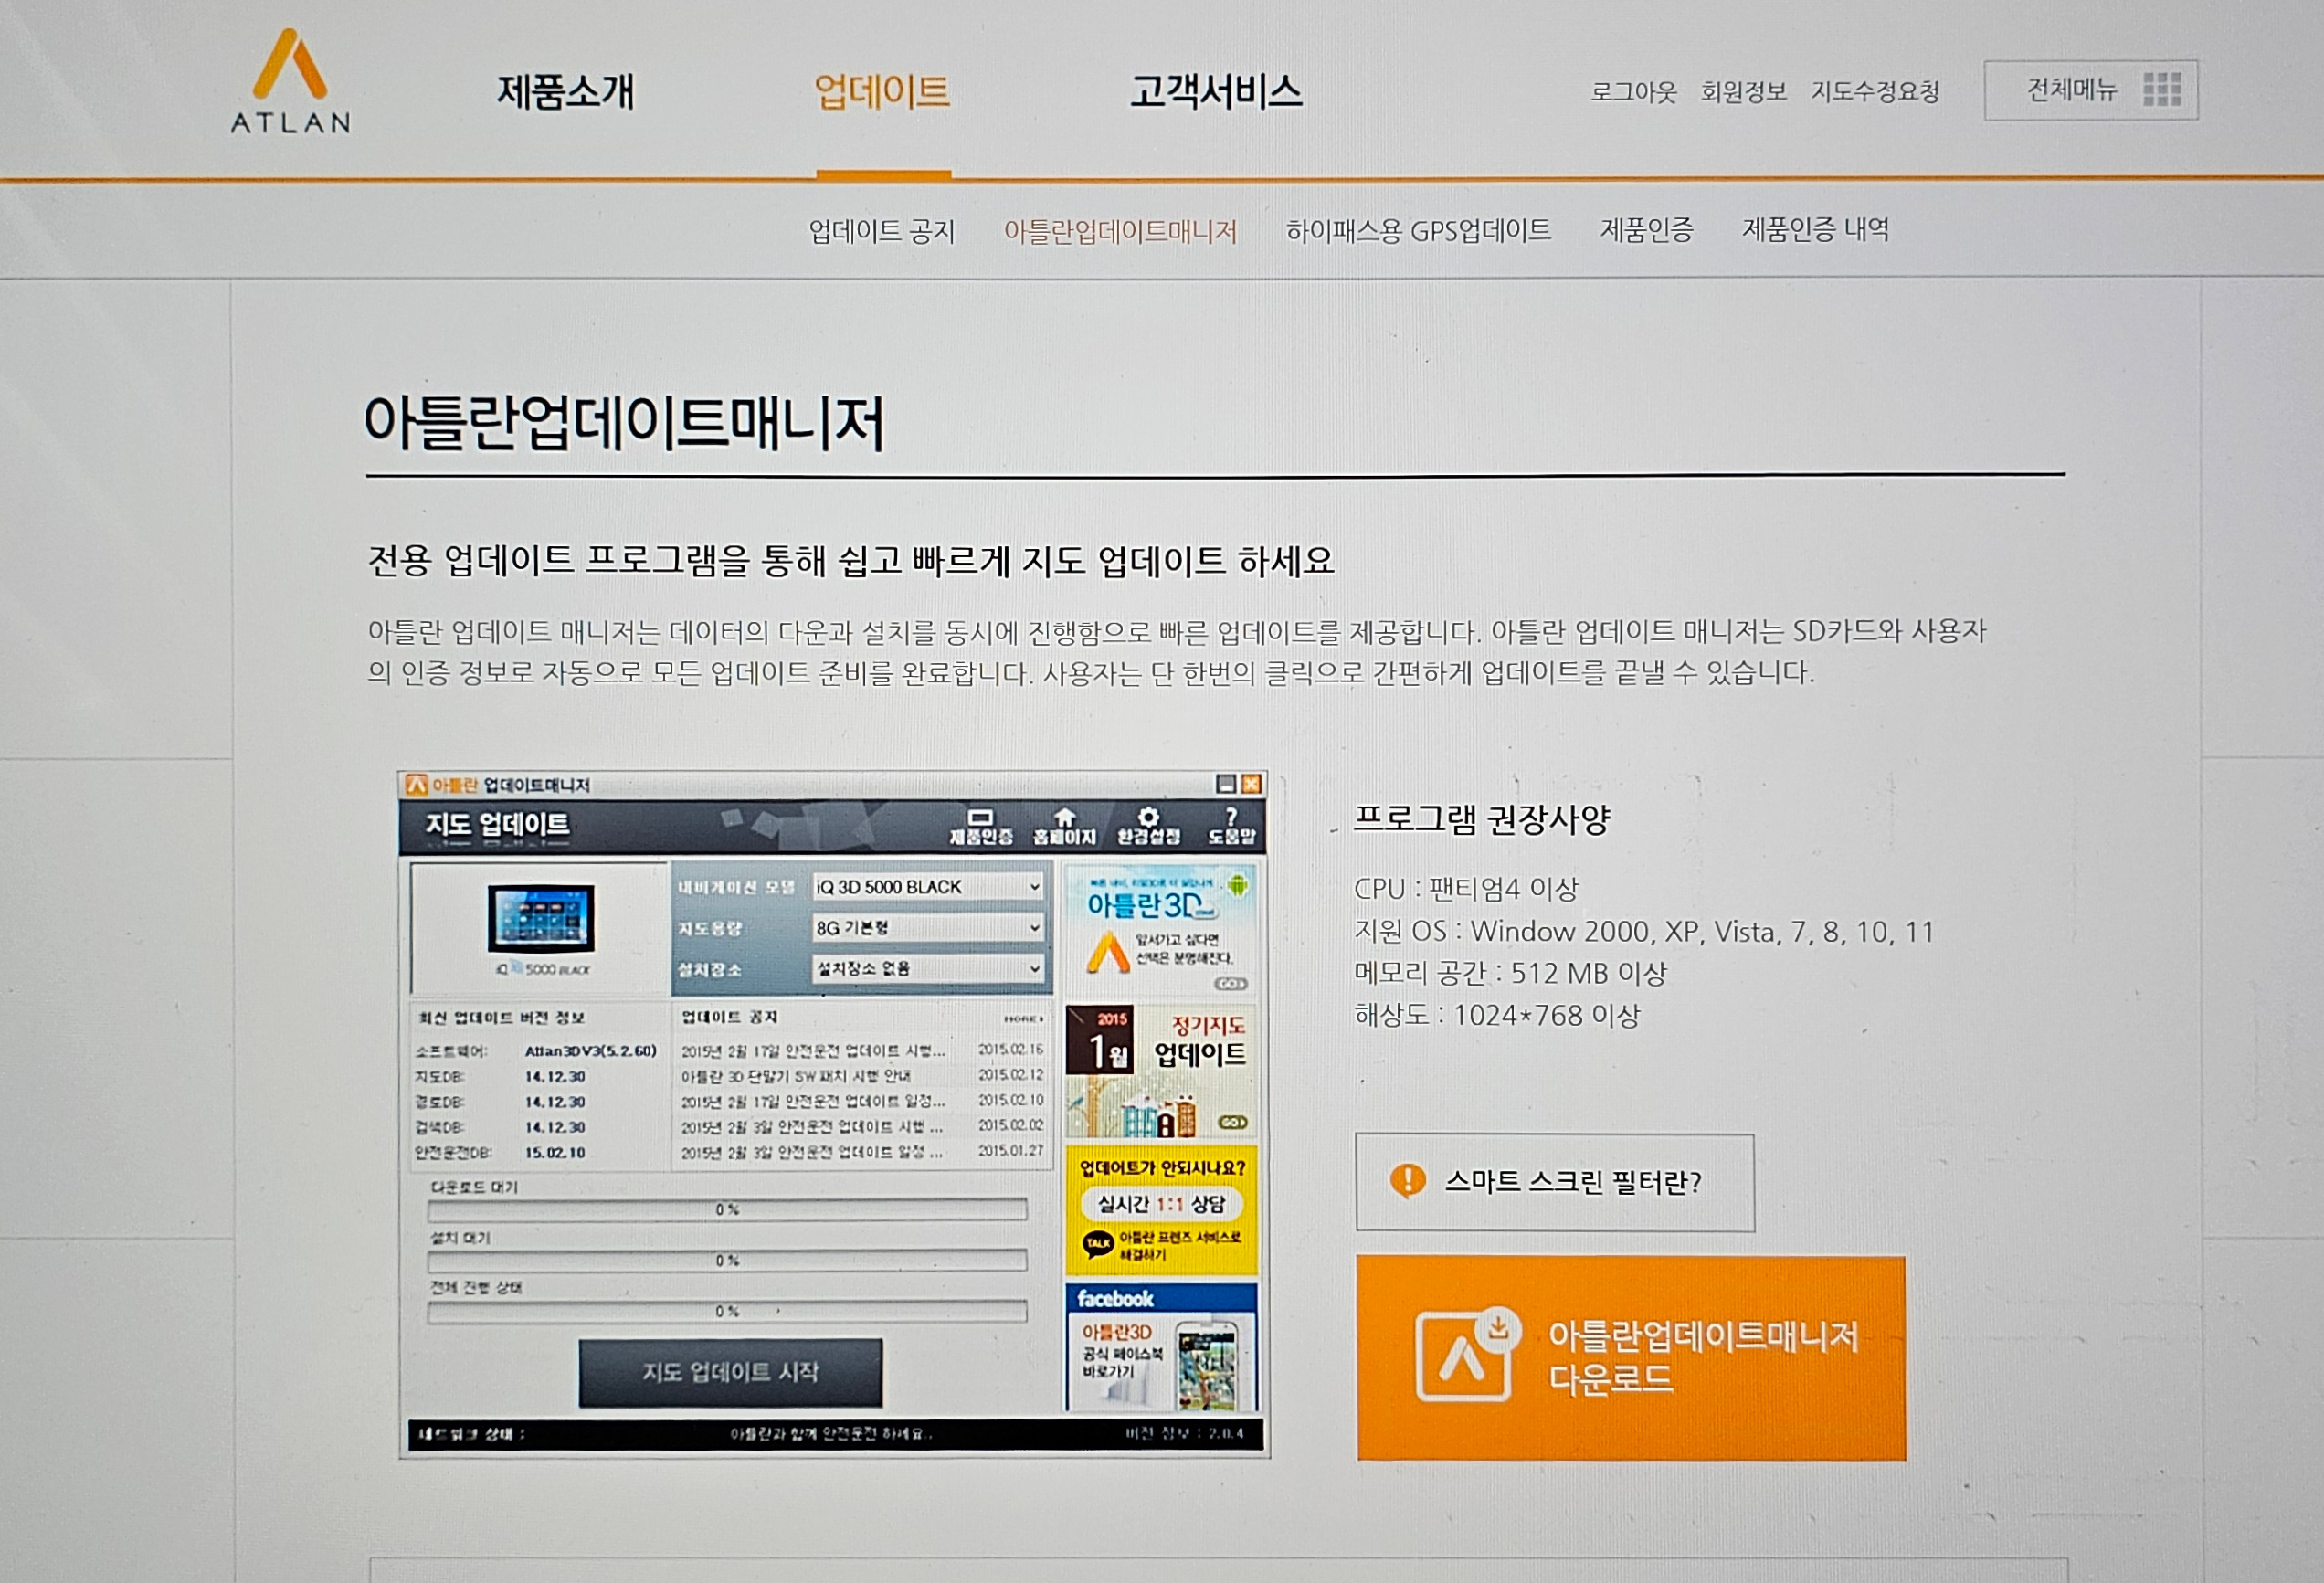Open the 제품인증 submenu item
Viewport: 2324px width, 1583px height.
[1646, 230]
